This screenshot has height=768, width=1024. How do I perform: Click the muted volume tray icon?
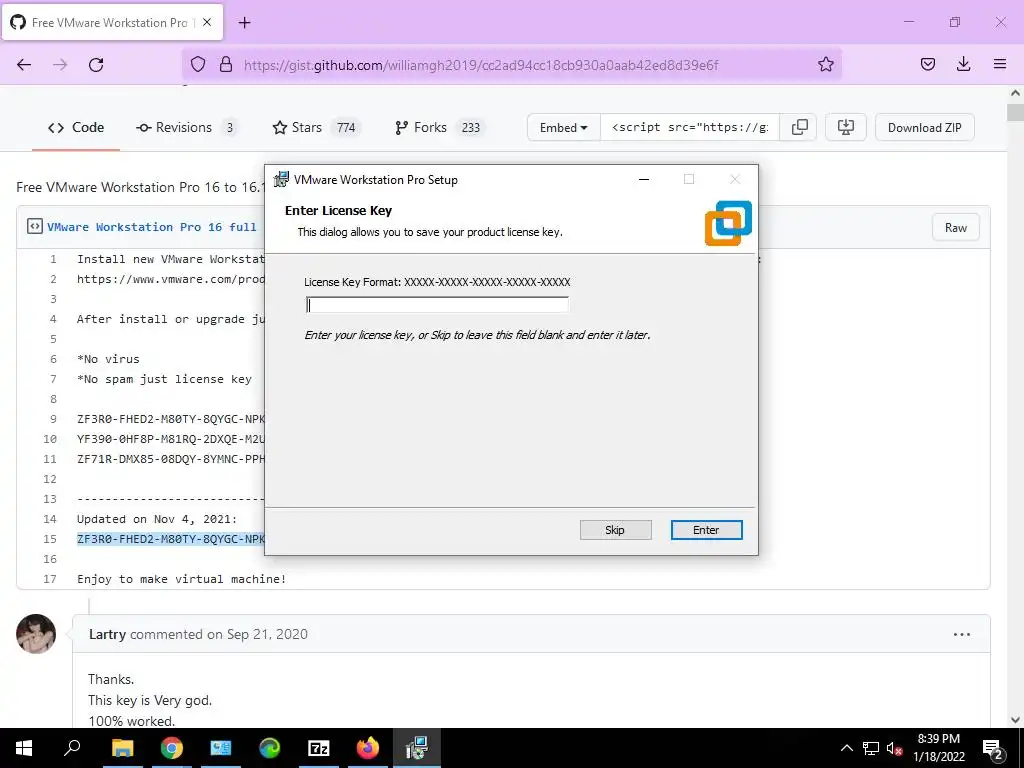point(895,749)
